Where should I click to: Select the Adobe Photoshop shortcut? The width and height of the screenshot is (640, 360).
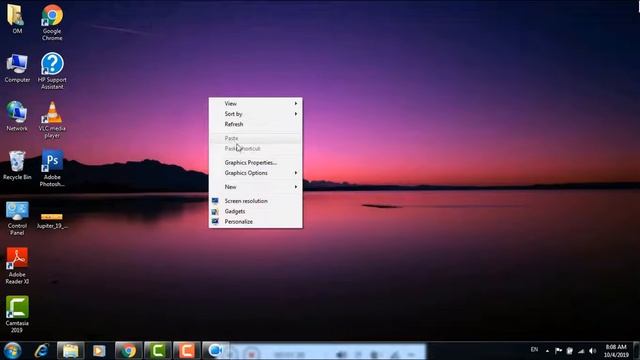52,168
